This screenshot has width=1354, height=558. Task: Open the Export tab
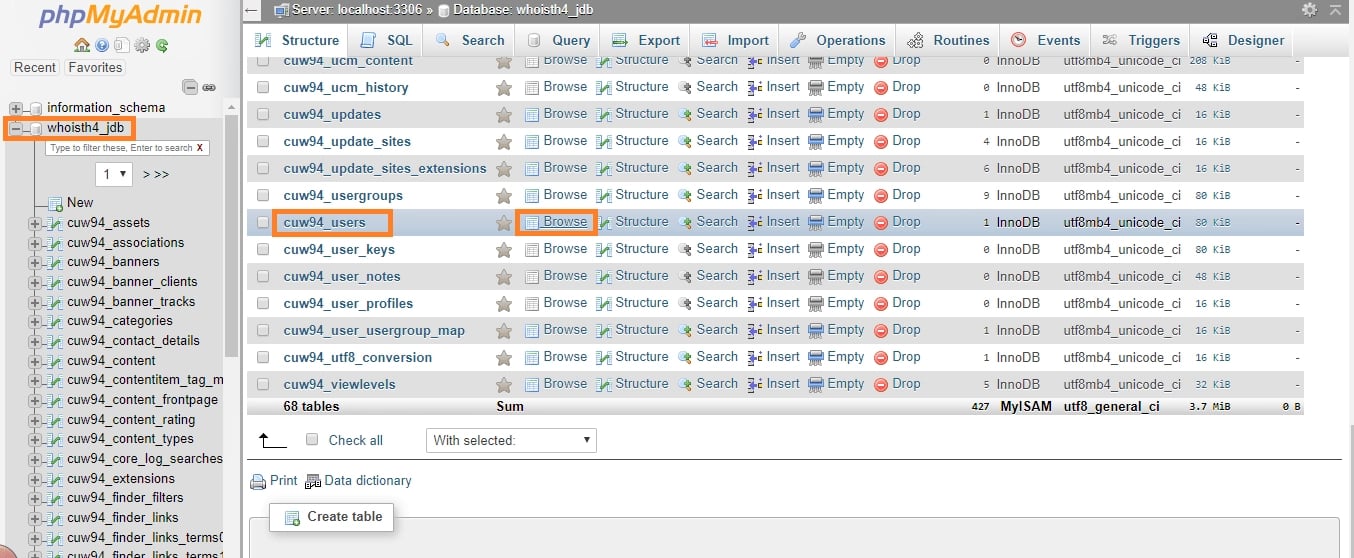tap(647, 41)
